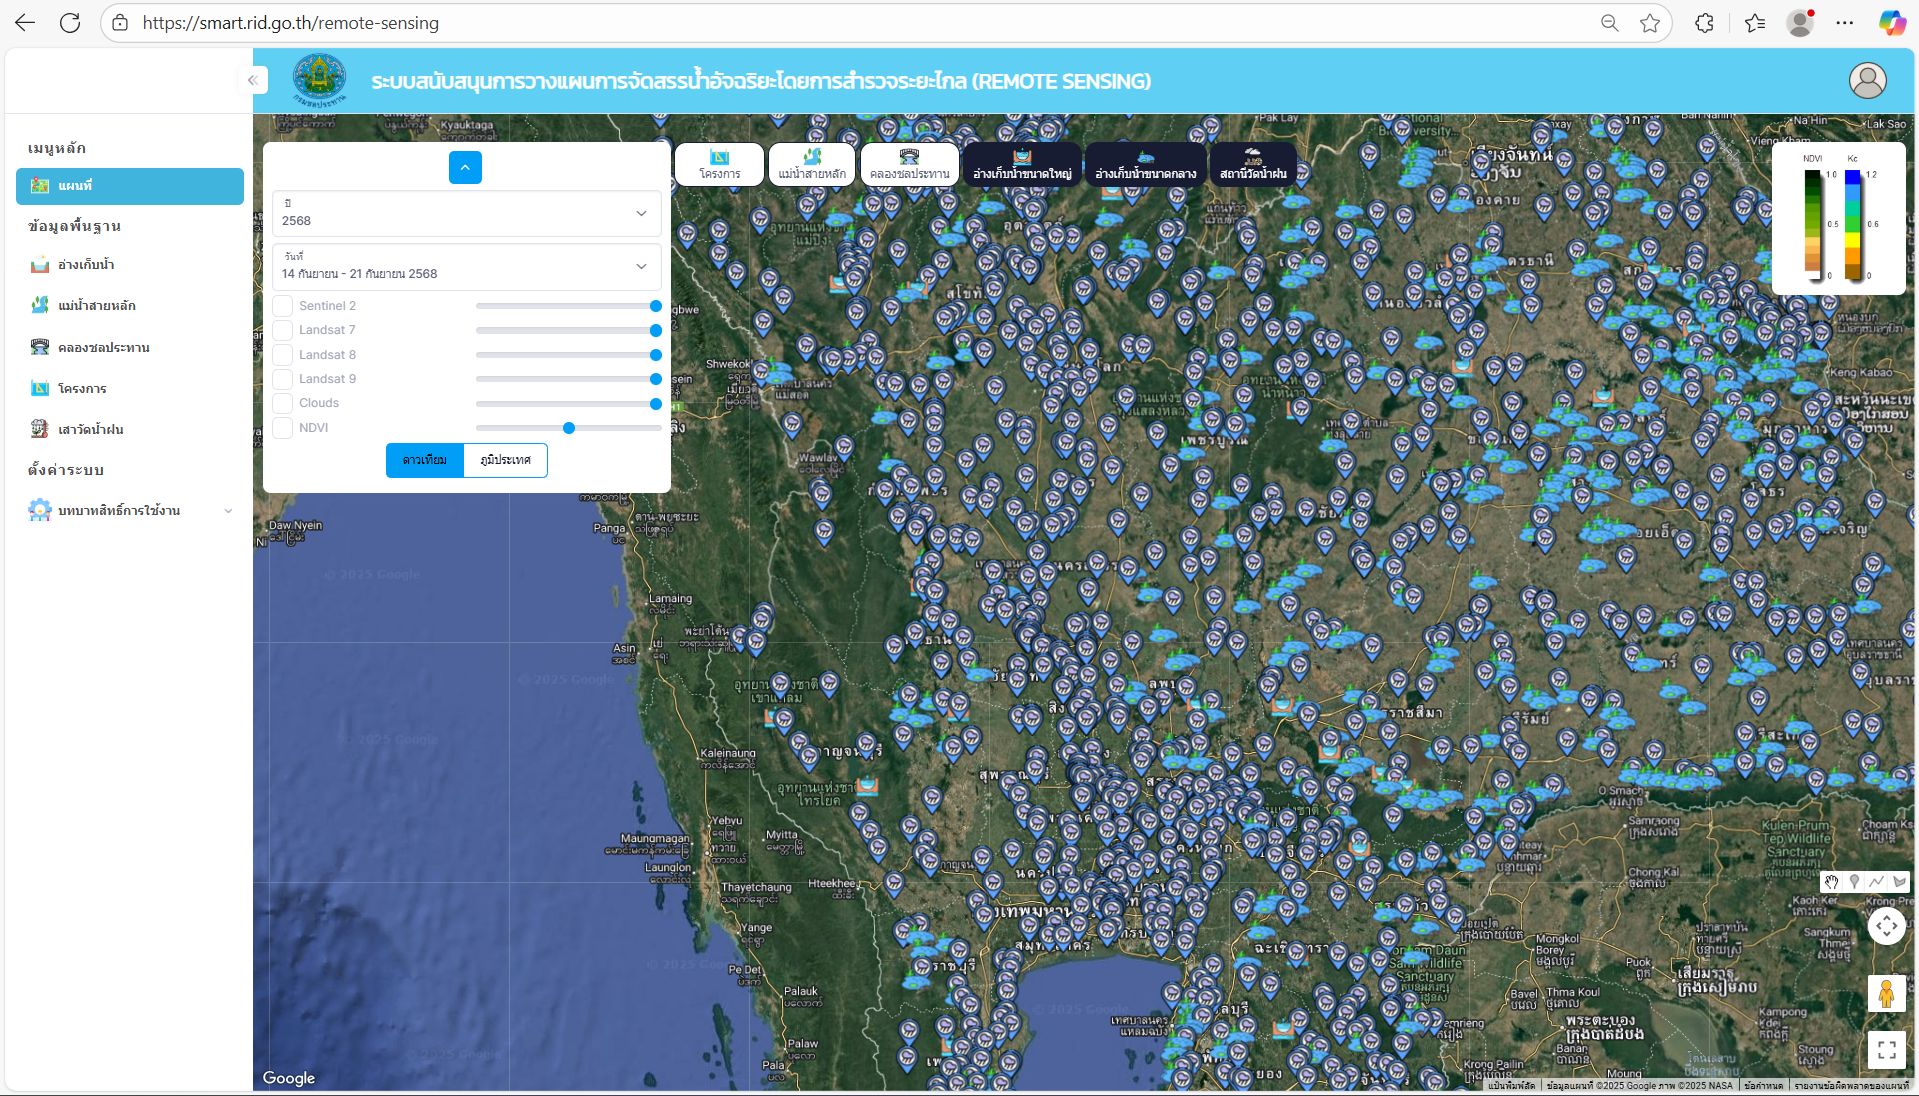Enable the Sentinel 2 layer checkbox
This screenshot has width=1919, height=1096.
pyautogui.click(x=283, y=306)
